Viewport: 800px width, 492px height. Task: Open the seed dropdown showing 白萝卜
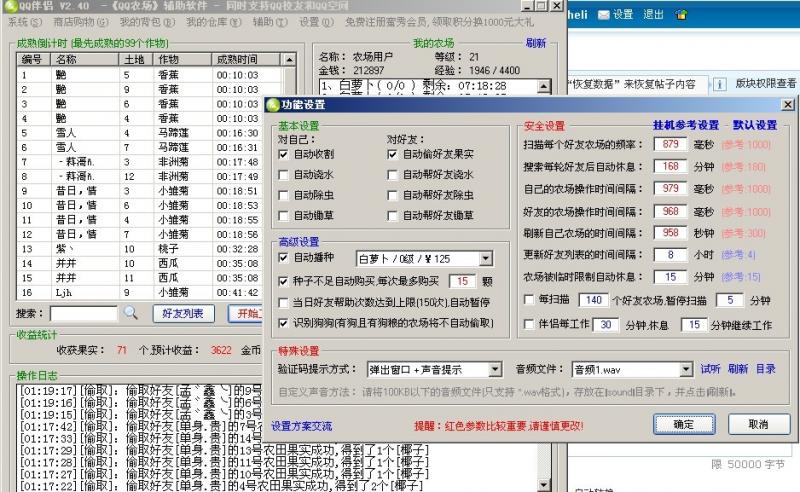(486, 259)
